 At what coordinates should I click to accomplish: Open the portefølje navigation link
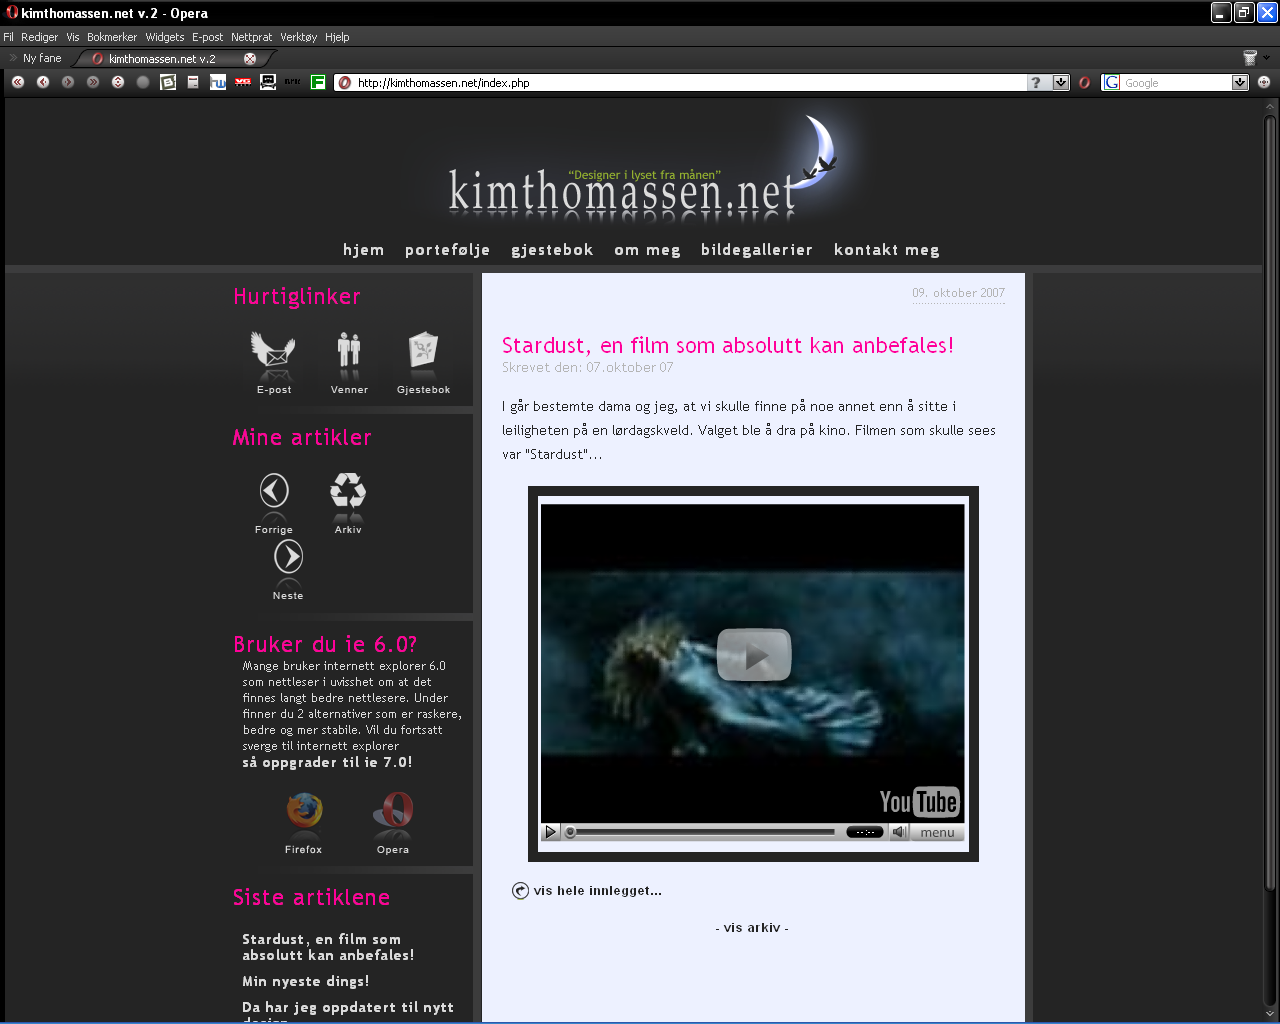[x=448, y=250]
